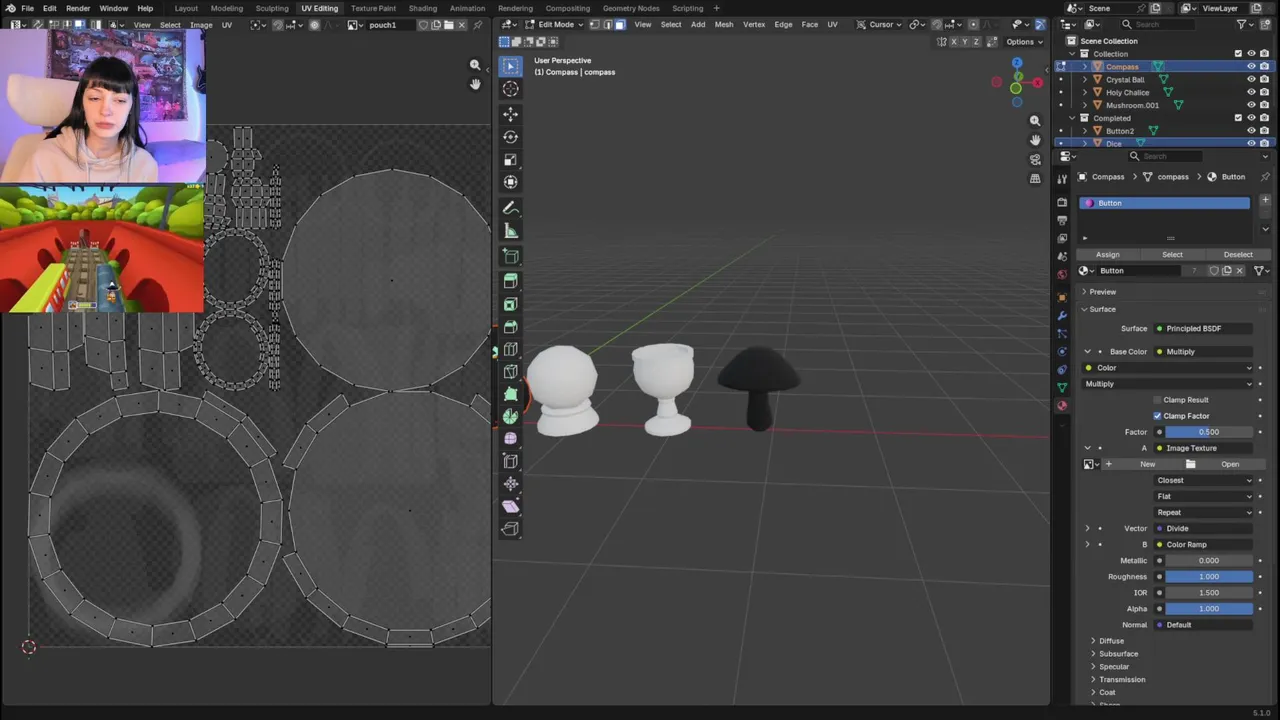The height and width of the screenshot is (720, 1280).
Task: Activate the Loop Cut tool
Action: (510, 349)
